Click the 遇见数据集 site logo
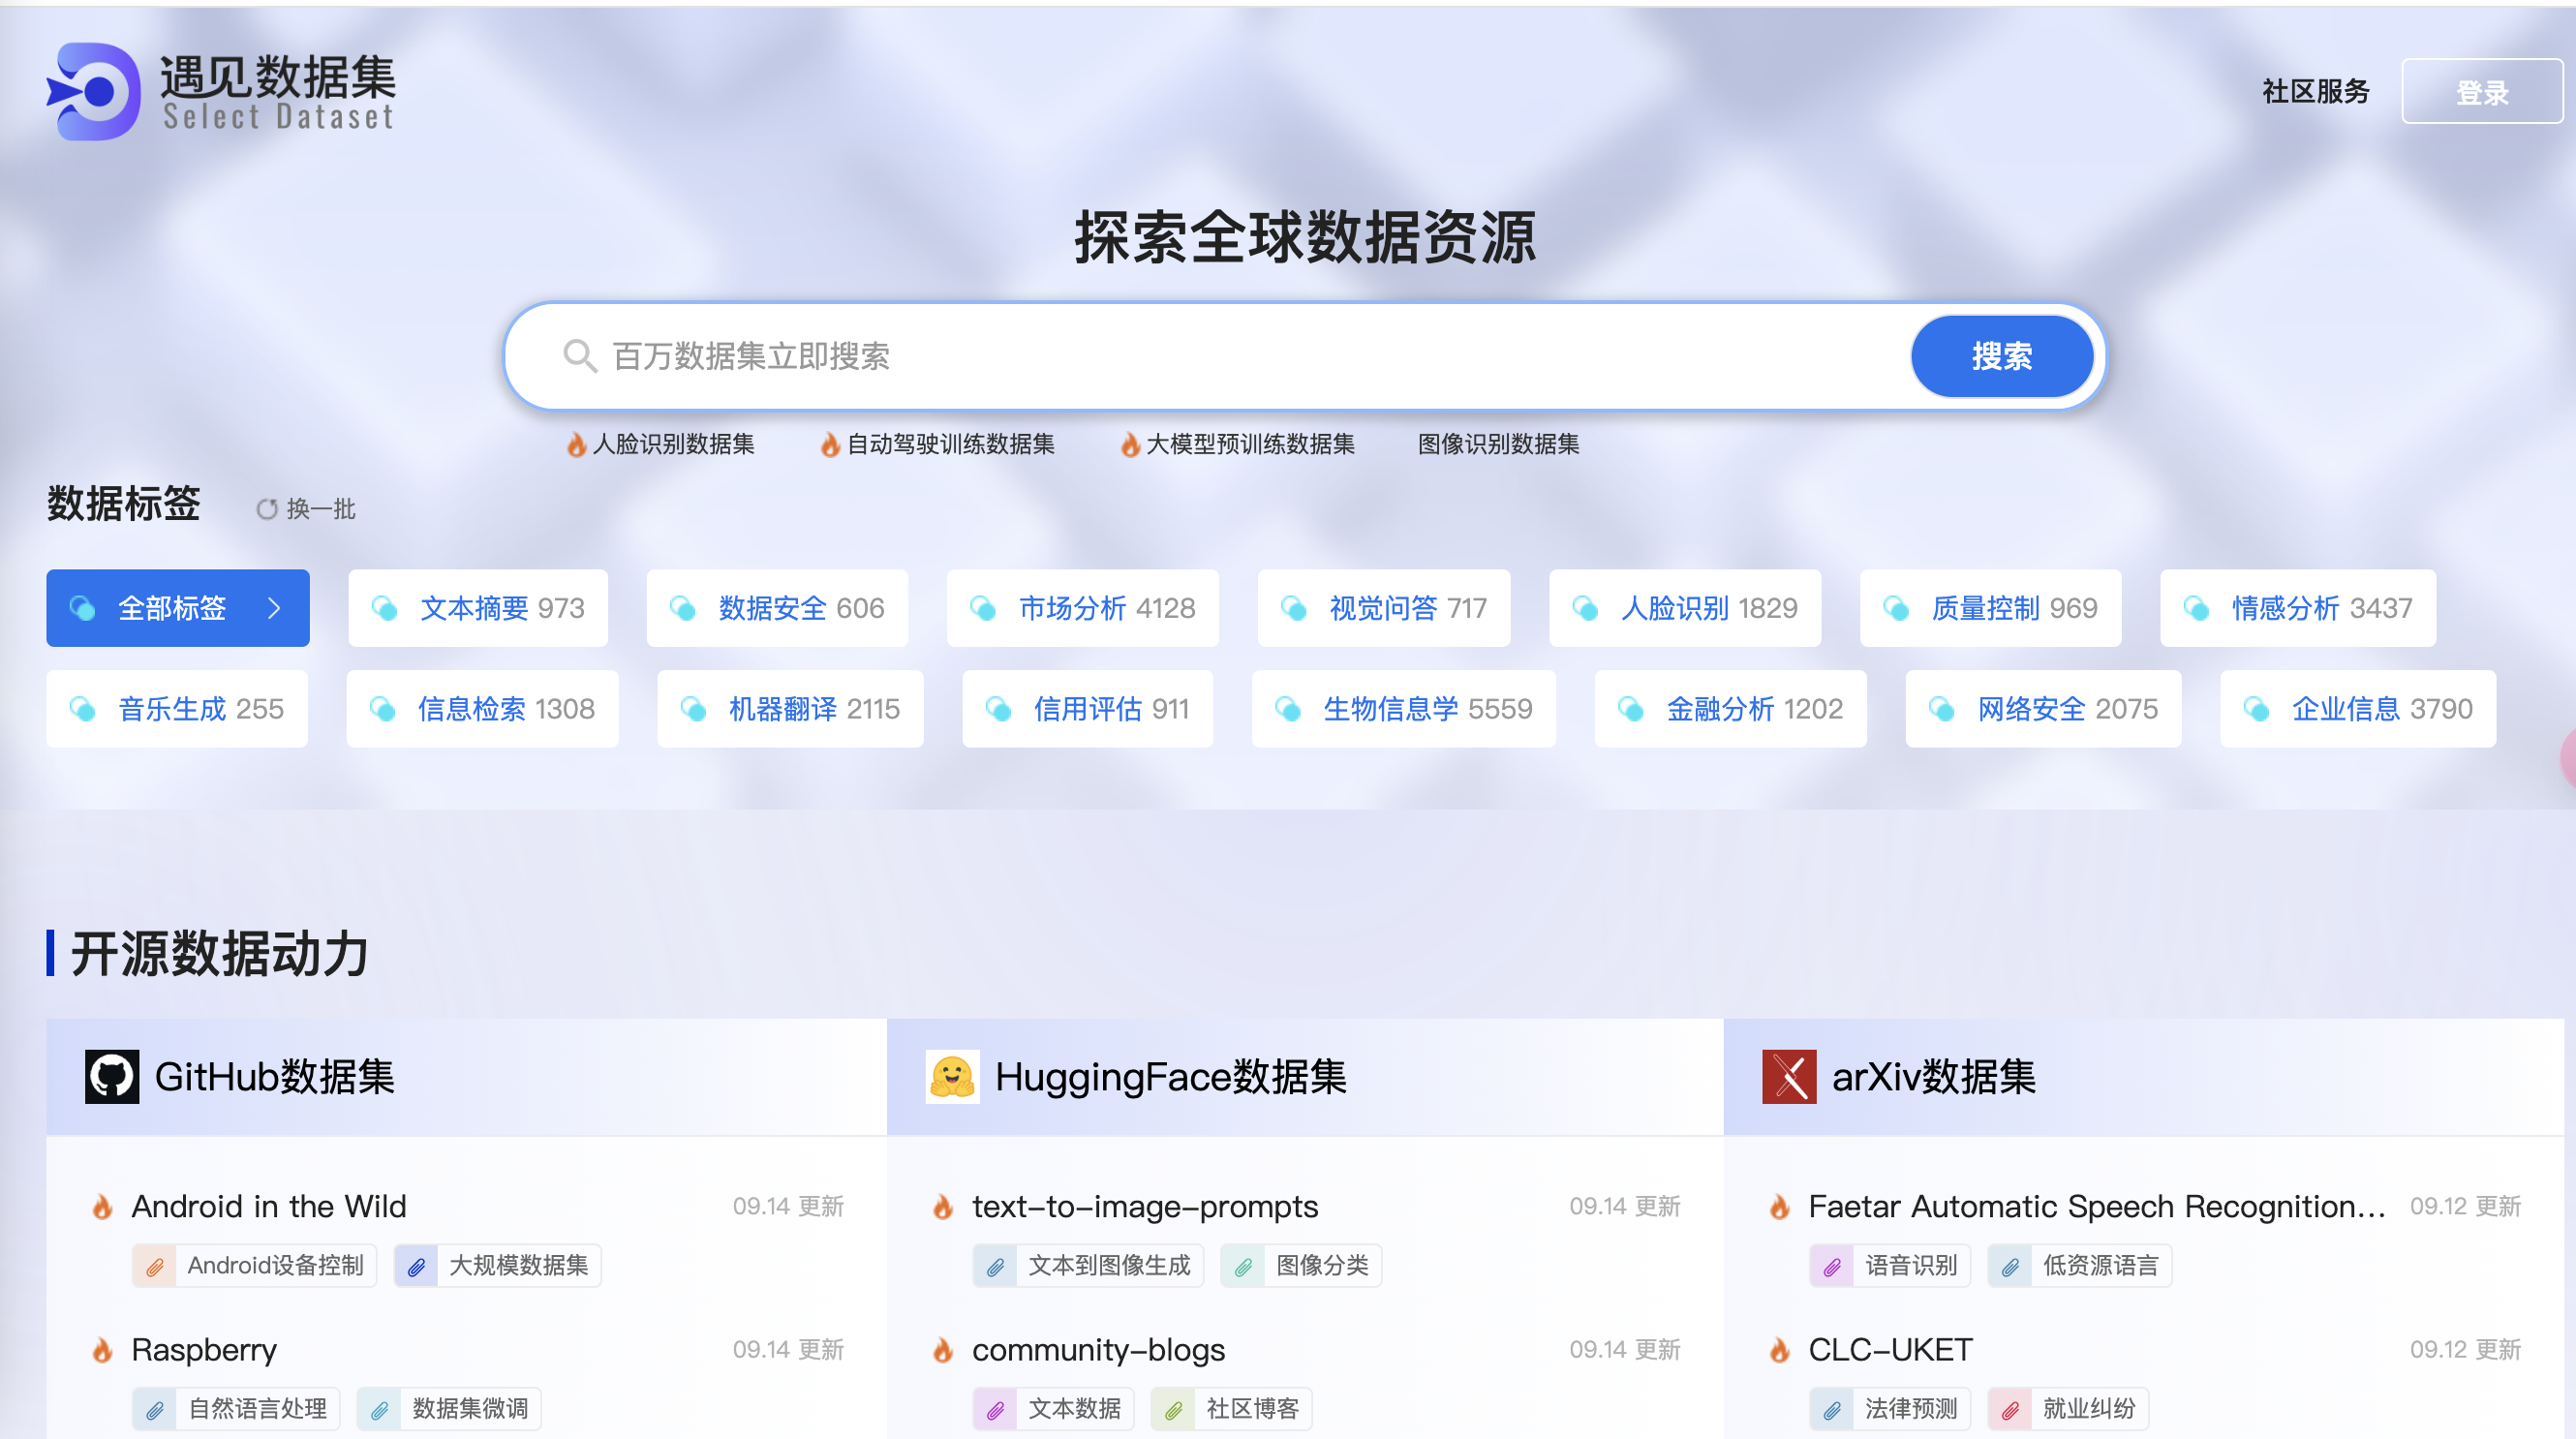2576x1439 pixels. point(220,91)
